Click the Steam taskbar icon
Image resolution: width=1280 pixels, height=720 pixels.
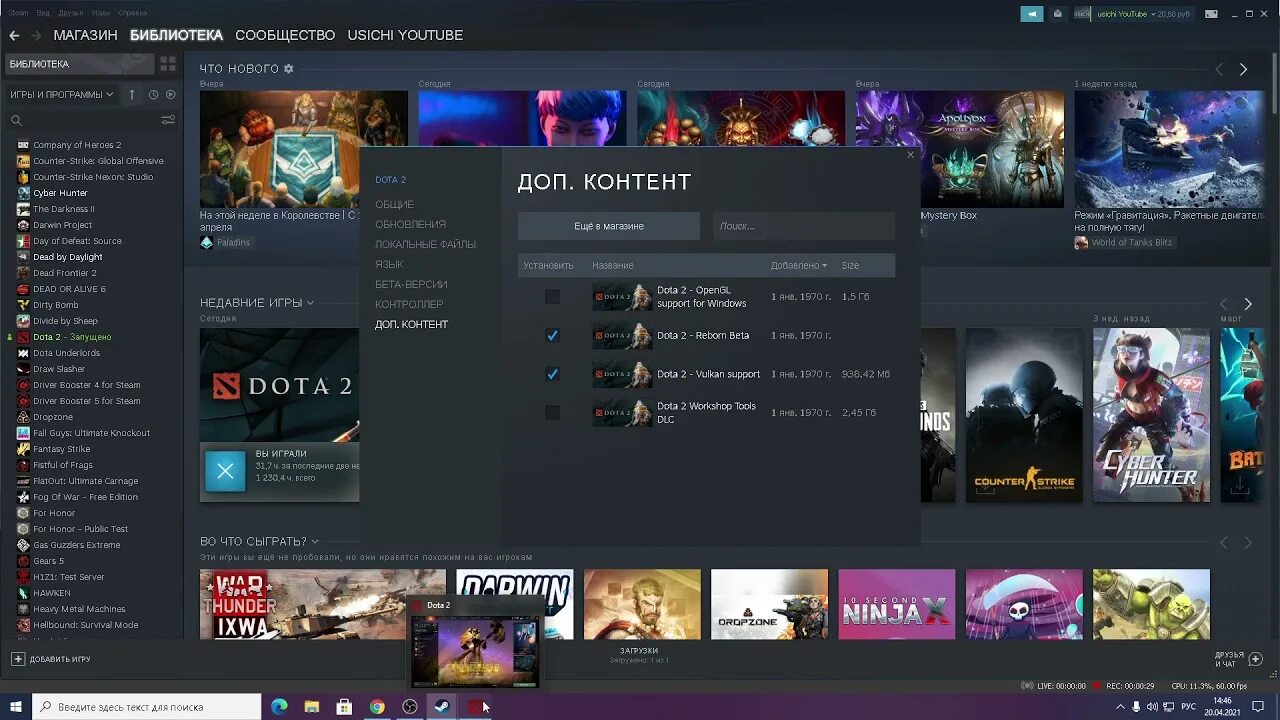[442, 707]
